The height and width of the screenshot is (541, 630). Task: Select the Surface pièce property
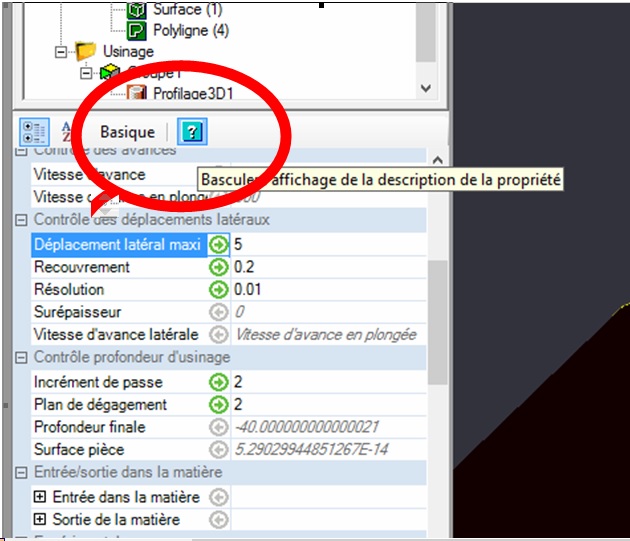click(x=119, y=450)
